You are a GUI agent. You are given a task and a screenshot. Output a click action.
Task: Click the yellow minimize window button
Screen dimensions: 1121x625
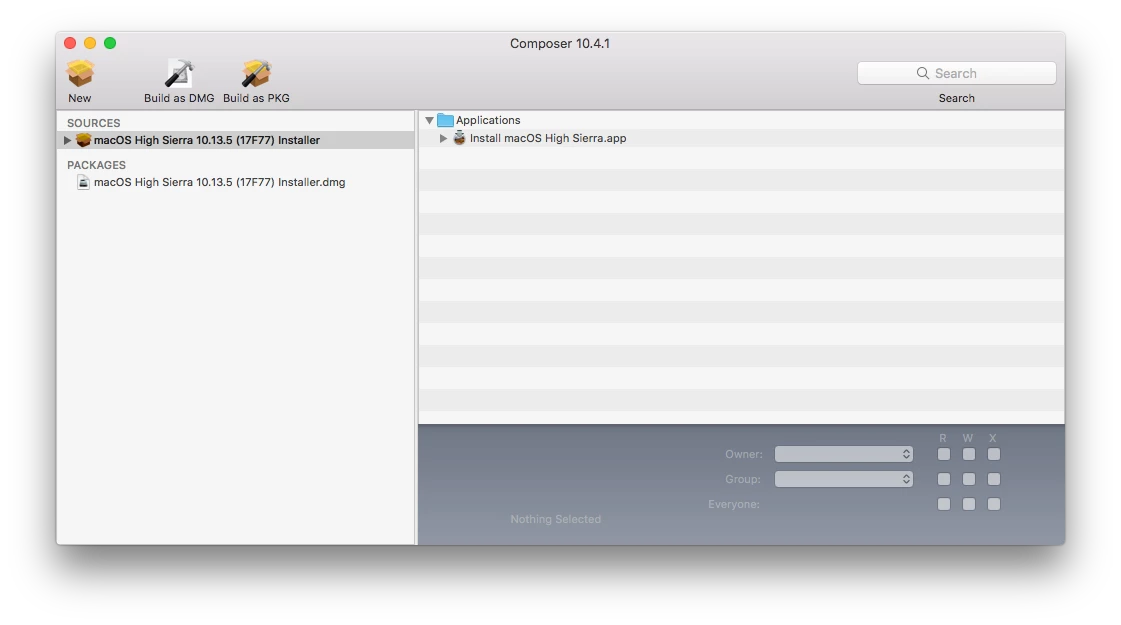point(90,43)
